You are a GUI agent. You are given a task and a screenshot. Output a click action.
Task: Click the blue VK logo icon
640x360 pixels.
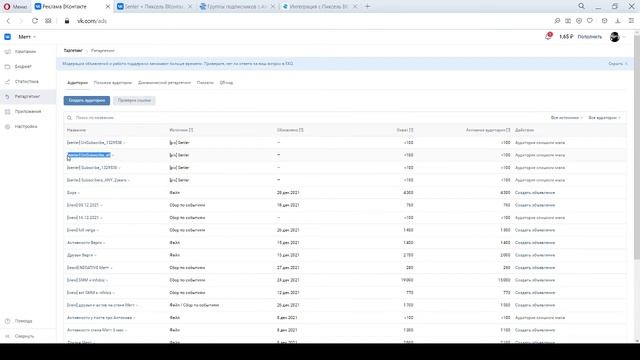[x=7, y=37]
